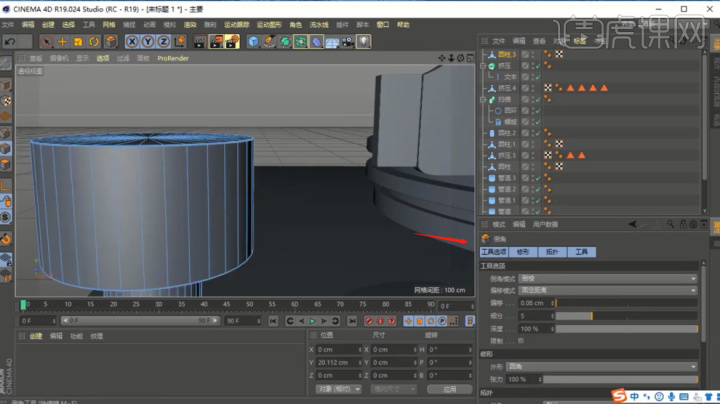720x404 pixels.
Task: Click the undo arrow in the top toolbar
Action: click(11, 41)
